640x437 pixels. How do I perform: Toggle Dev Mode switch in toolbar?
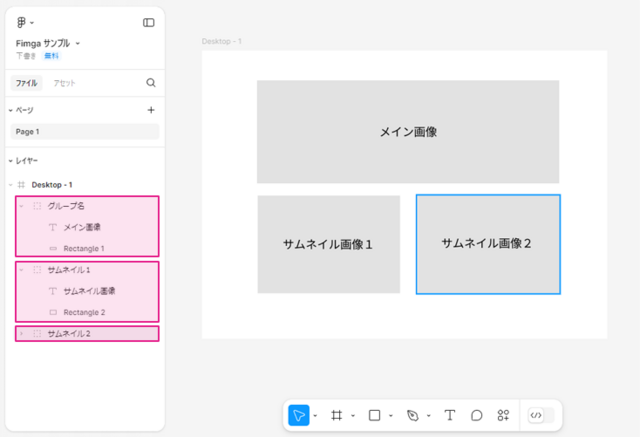(x=541, y=415)
